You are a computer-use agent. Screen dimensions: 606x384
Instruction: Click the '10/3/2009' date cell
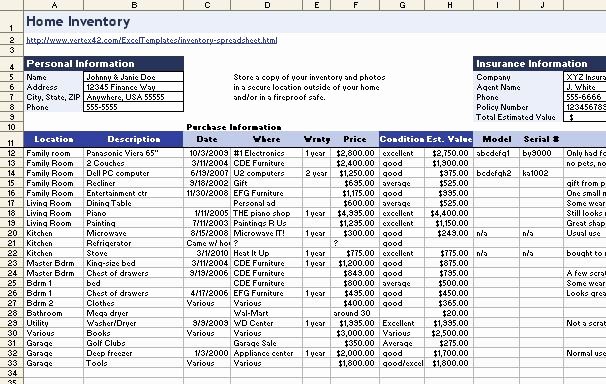pyautogui.click(x=207, y=153)
